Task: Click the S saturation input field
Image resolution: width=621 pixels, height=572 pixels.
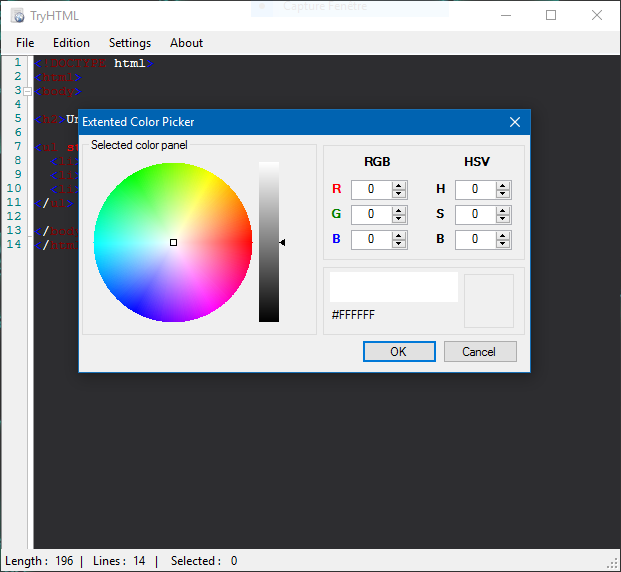Action: [475, 214]
